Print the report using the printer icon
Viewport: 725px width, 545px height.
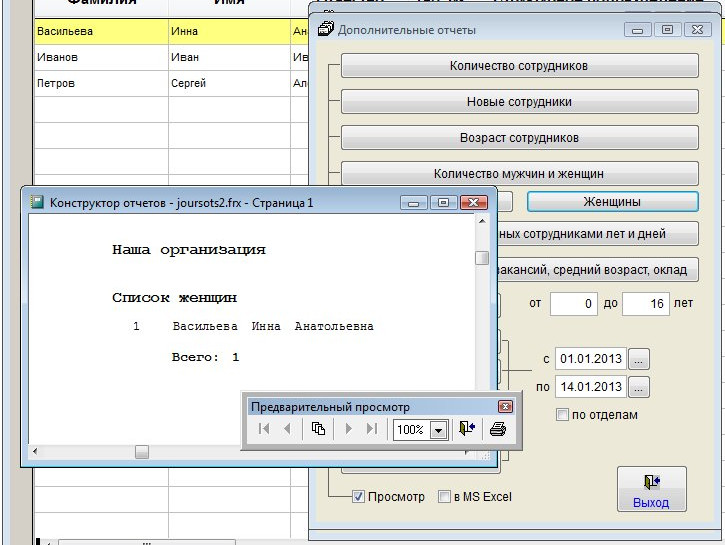498,429
